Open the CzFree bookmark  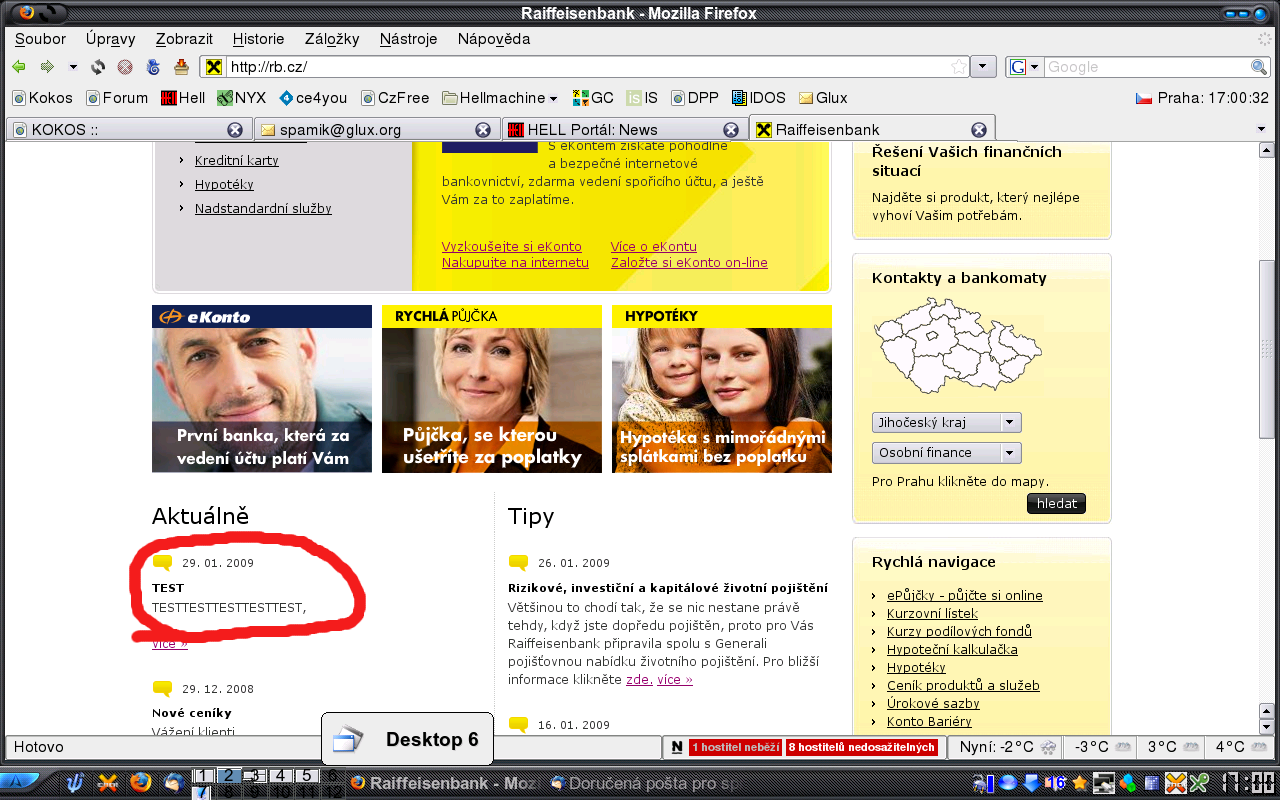394,98
